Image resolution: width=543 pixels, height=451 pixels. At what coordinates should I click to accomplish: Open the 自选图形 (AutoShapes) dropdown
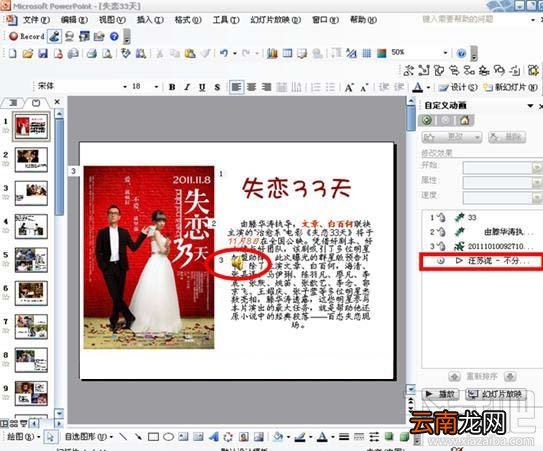[89, 437]
